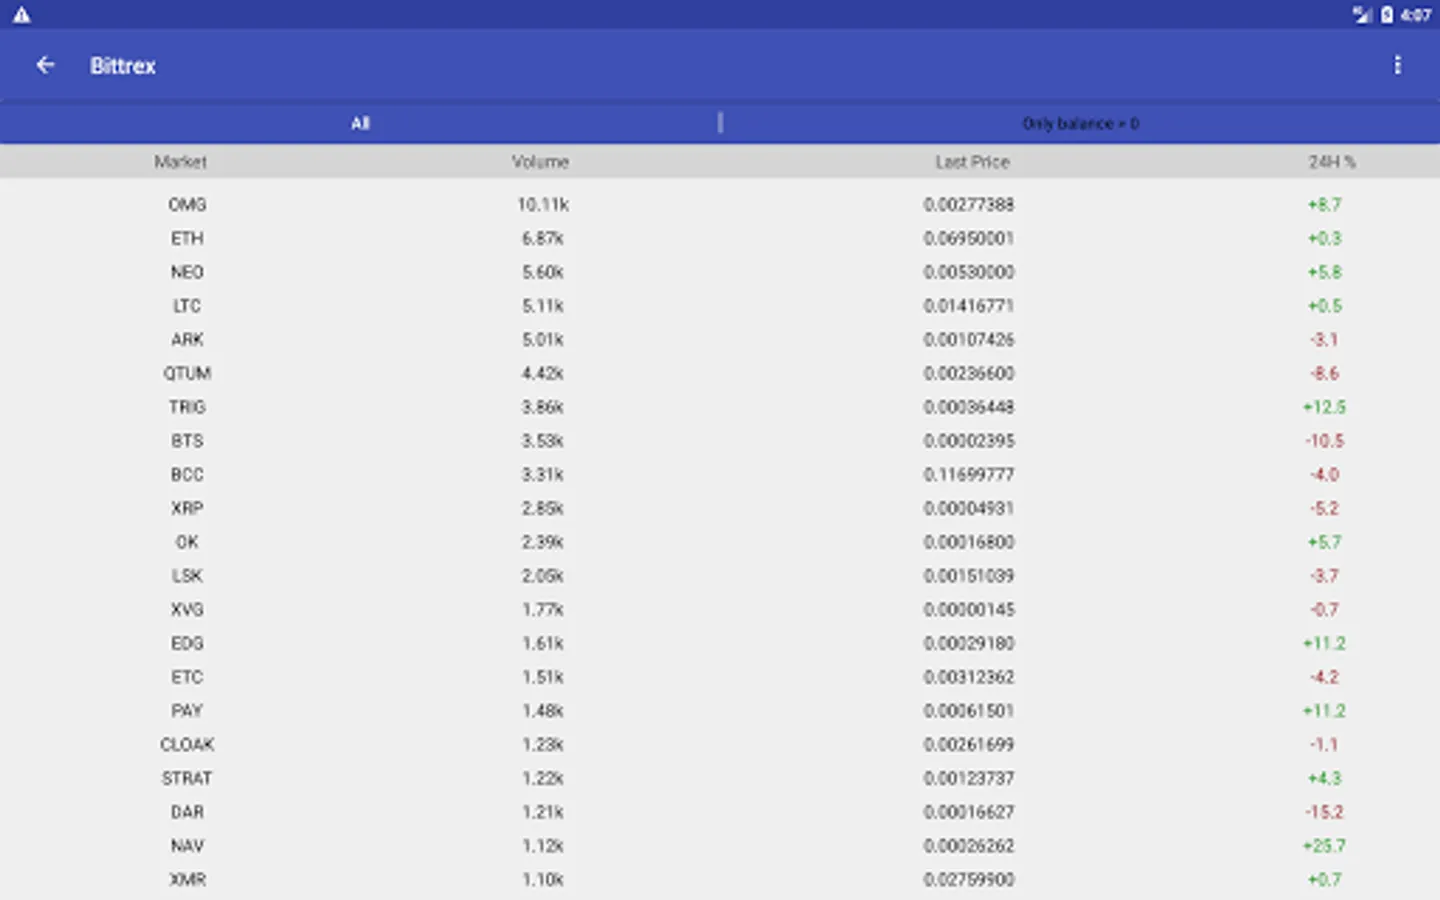The image size is (1440, 900).
Task: Click XVG volume 1.77k
Action: point(543,609)
